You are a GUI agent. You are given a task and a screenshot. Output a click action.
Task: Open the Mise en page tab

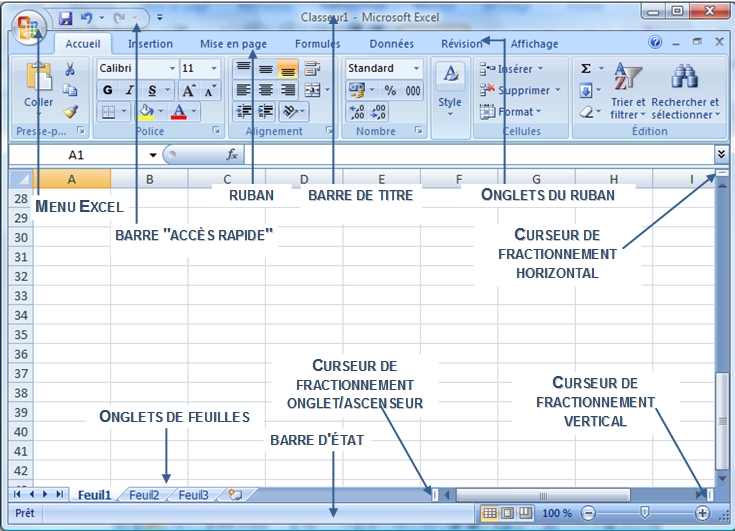[x=233, y=44]
